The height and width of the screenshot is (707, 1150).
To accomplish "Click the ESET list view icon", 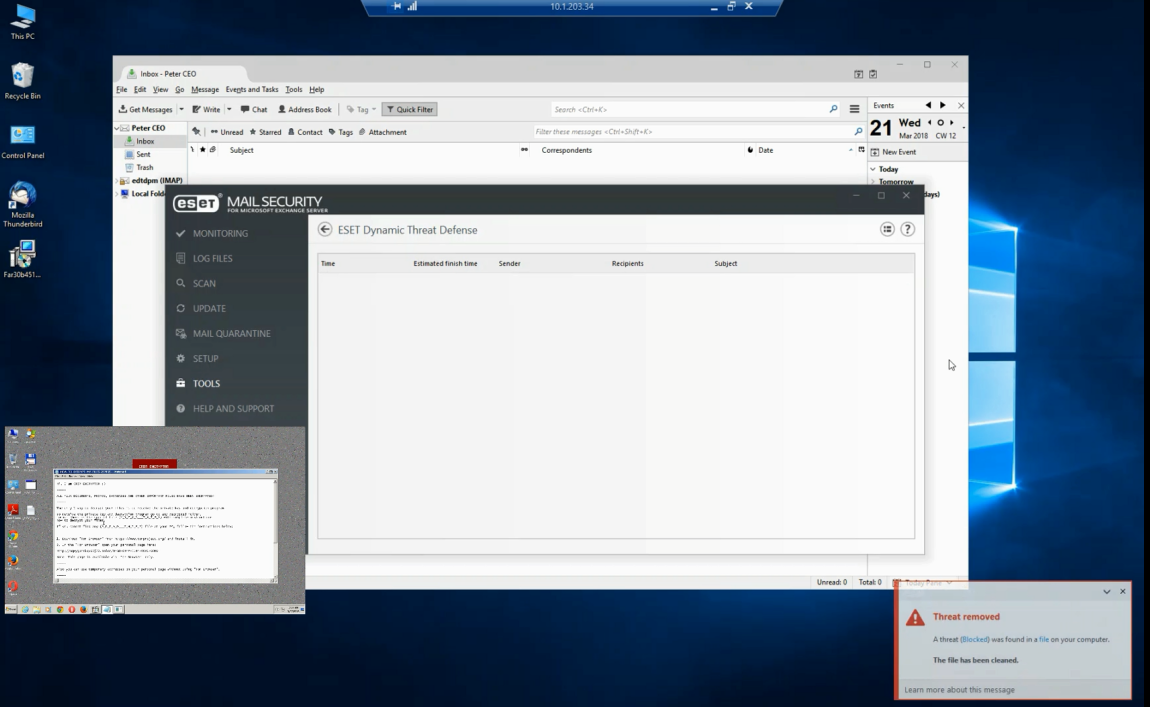I will point(887,229).
